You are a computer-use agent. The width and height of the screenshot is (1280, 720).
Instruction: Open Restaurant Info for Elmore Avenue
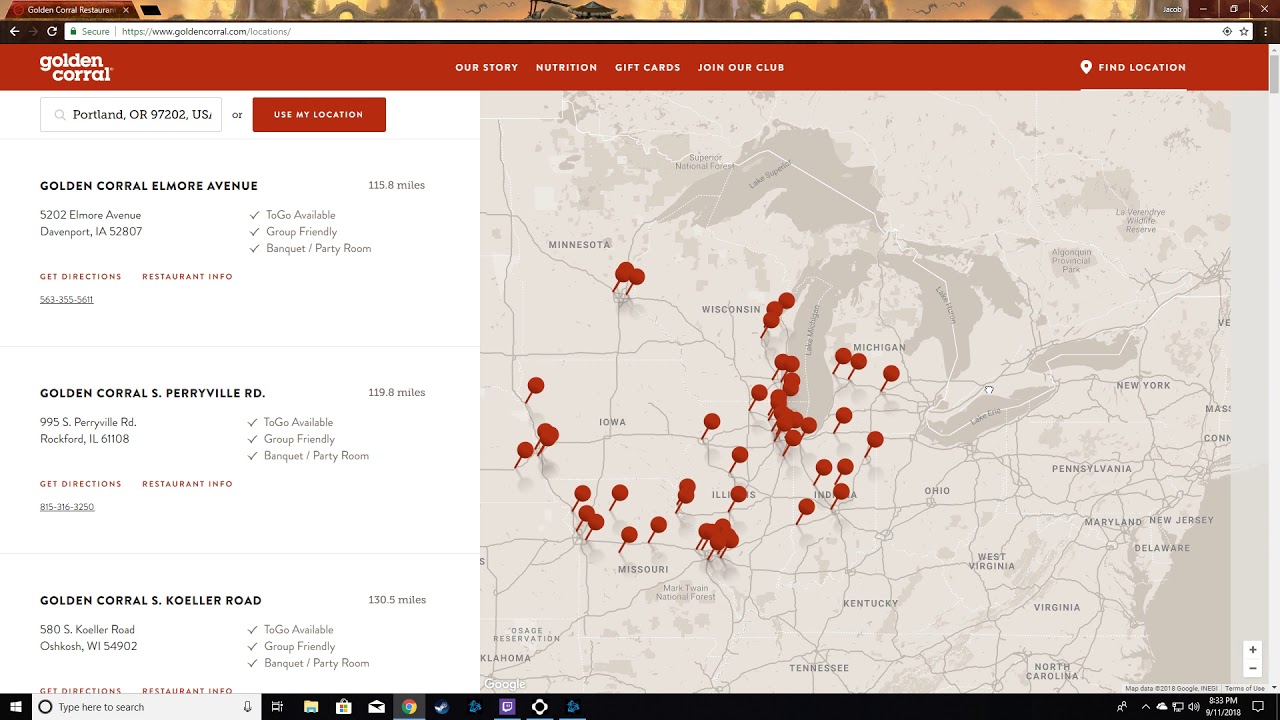coord(187,277)
